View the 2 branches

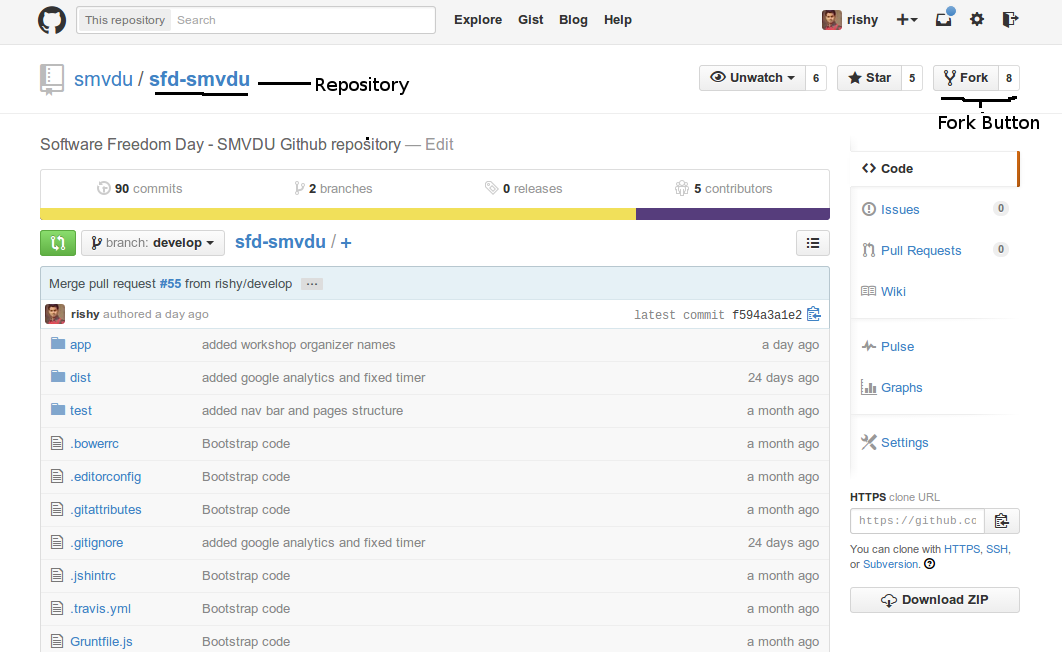[x=333, y=188]
